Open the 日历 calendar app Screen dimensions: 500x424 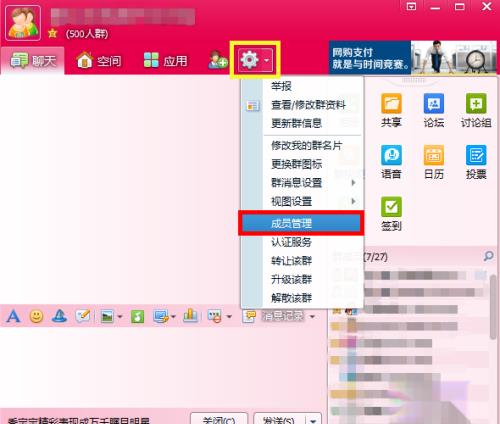[434, 162]
